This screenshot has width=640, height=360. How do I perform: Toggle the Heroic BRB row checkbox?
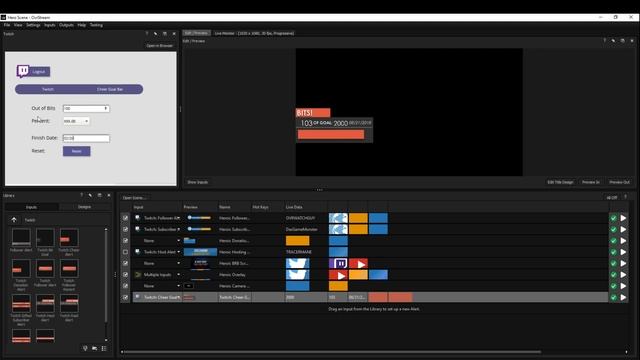[x=125, y=263]
